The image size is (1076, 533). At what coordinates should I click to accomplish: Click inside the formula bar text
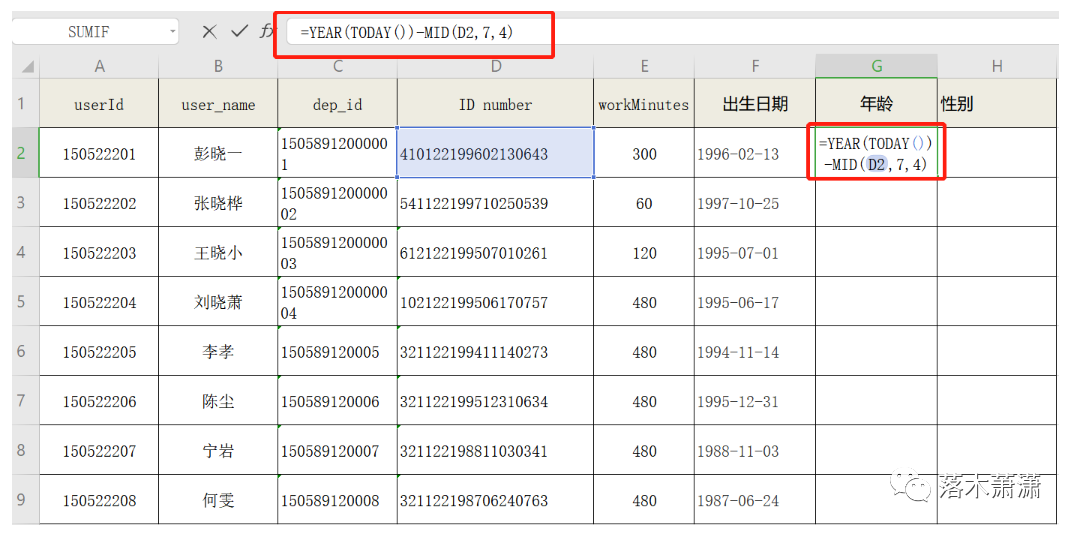[408, 32]
